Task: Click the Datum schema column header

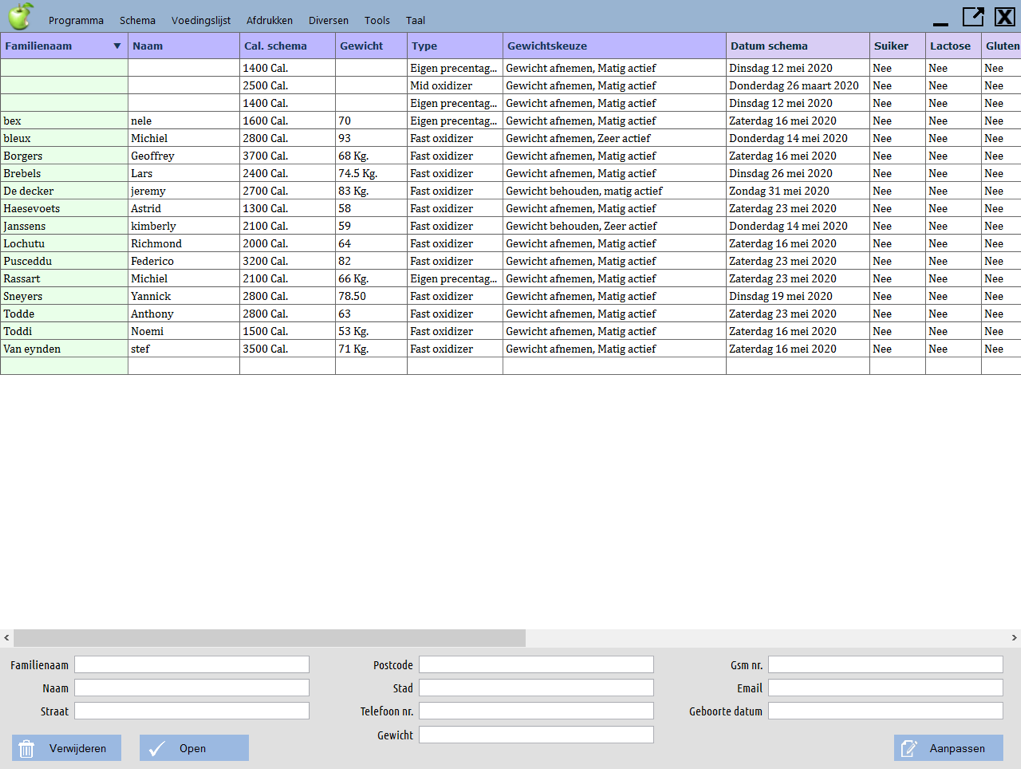Action: point(797,46)
